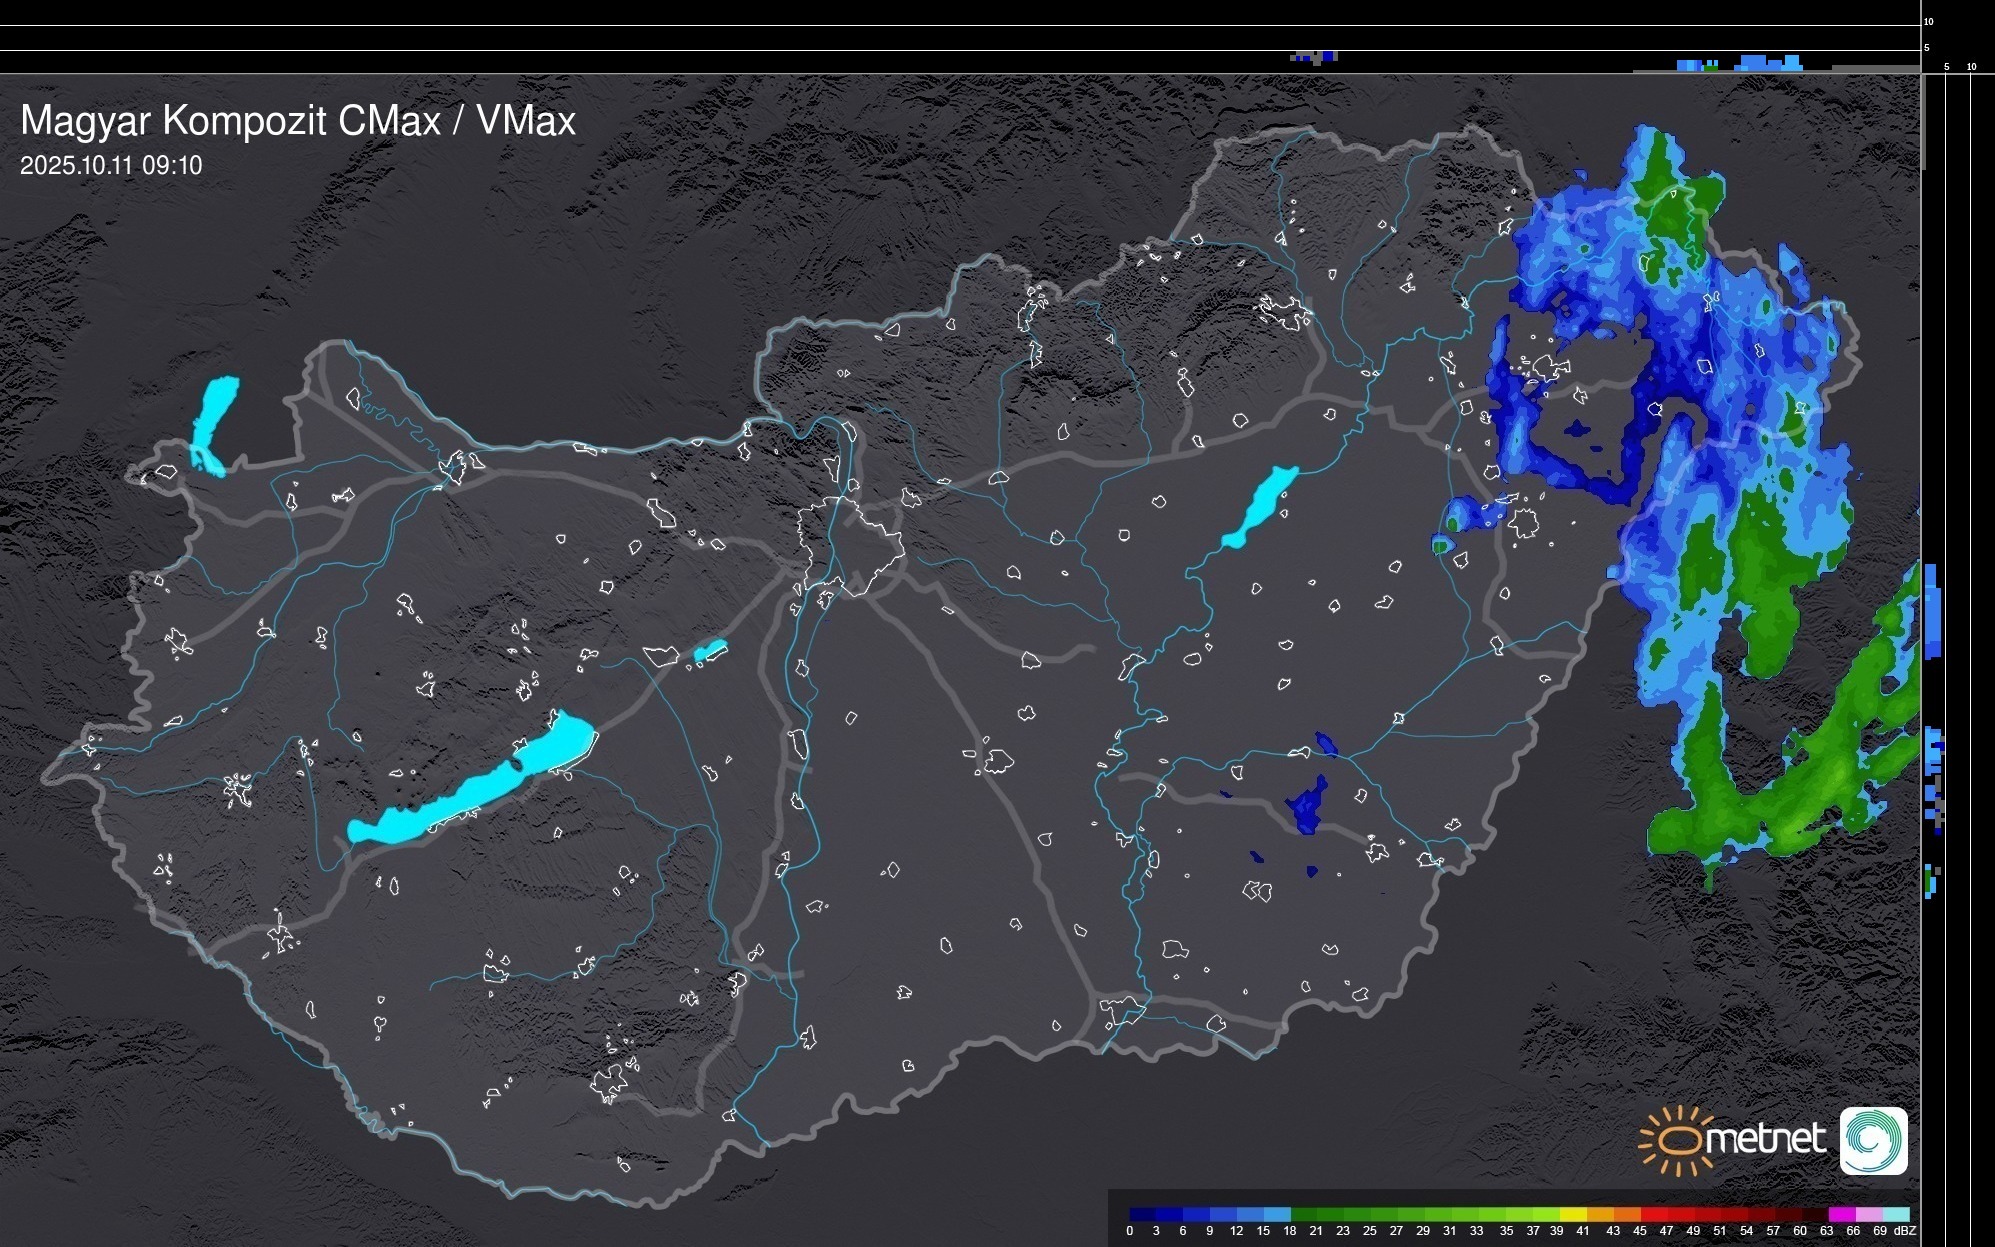1995x1247 pixels.
Task: Click the Magyar Kompozit CMax / VMax title
Action: pyautogui.click(x=298, y=120)
